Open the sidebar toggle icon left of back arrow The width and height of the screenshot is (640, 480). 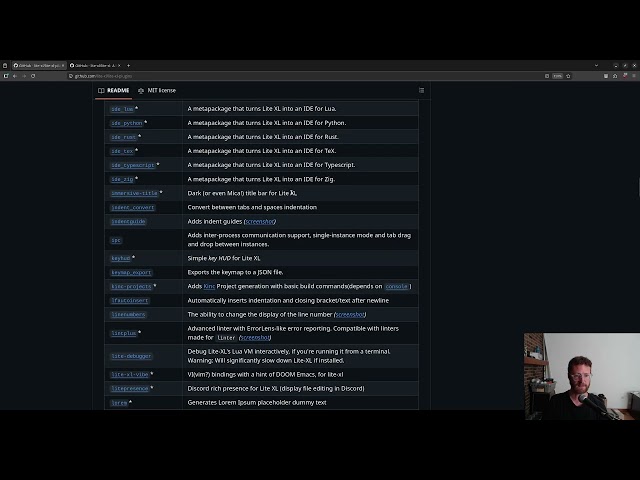6,76
